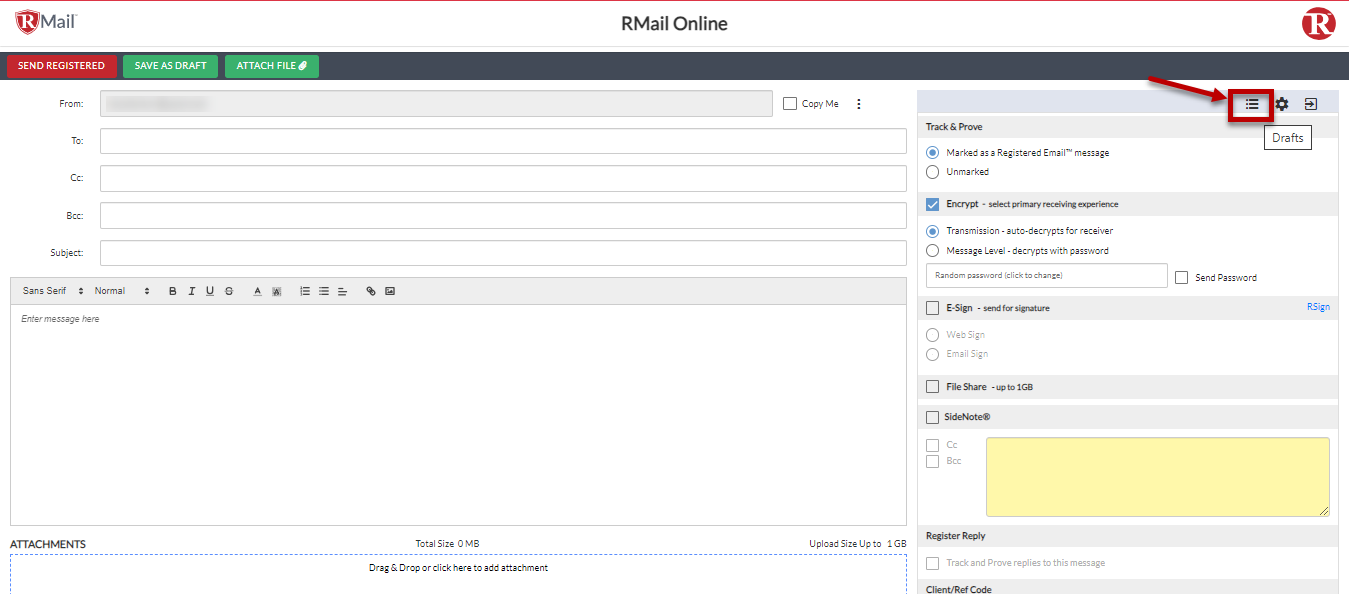1349x594 pixels.
Task: Click the To recipient field
Action: tap(503, 141)
